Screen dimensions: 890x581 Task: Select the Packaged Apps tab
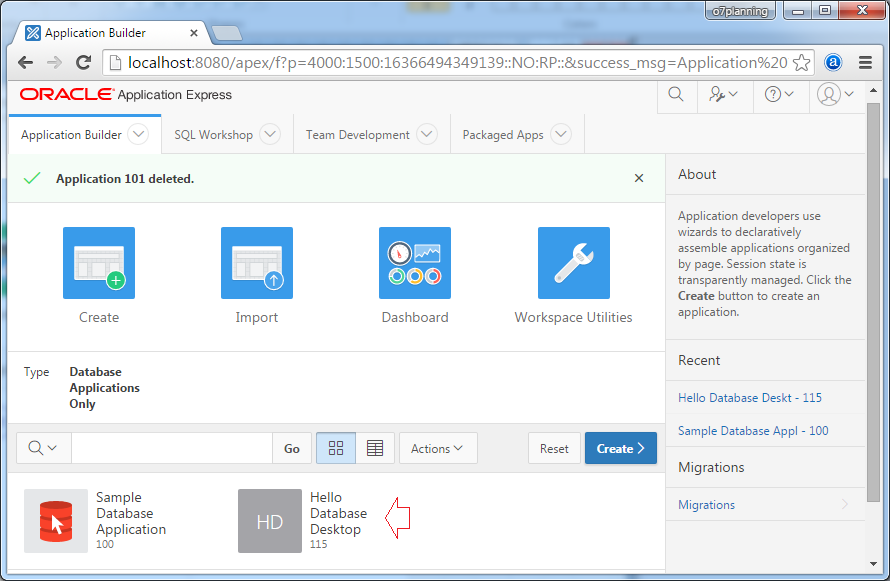503,135
